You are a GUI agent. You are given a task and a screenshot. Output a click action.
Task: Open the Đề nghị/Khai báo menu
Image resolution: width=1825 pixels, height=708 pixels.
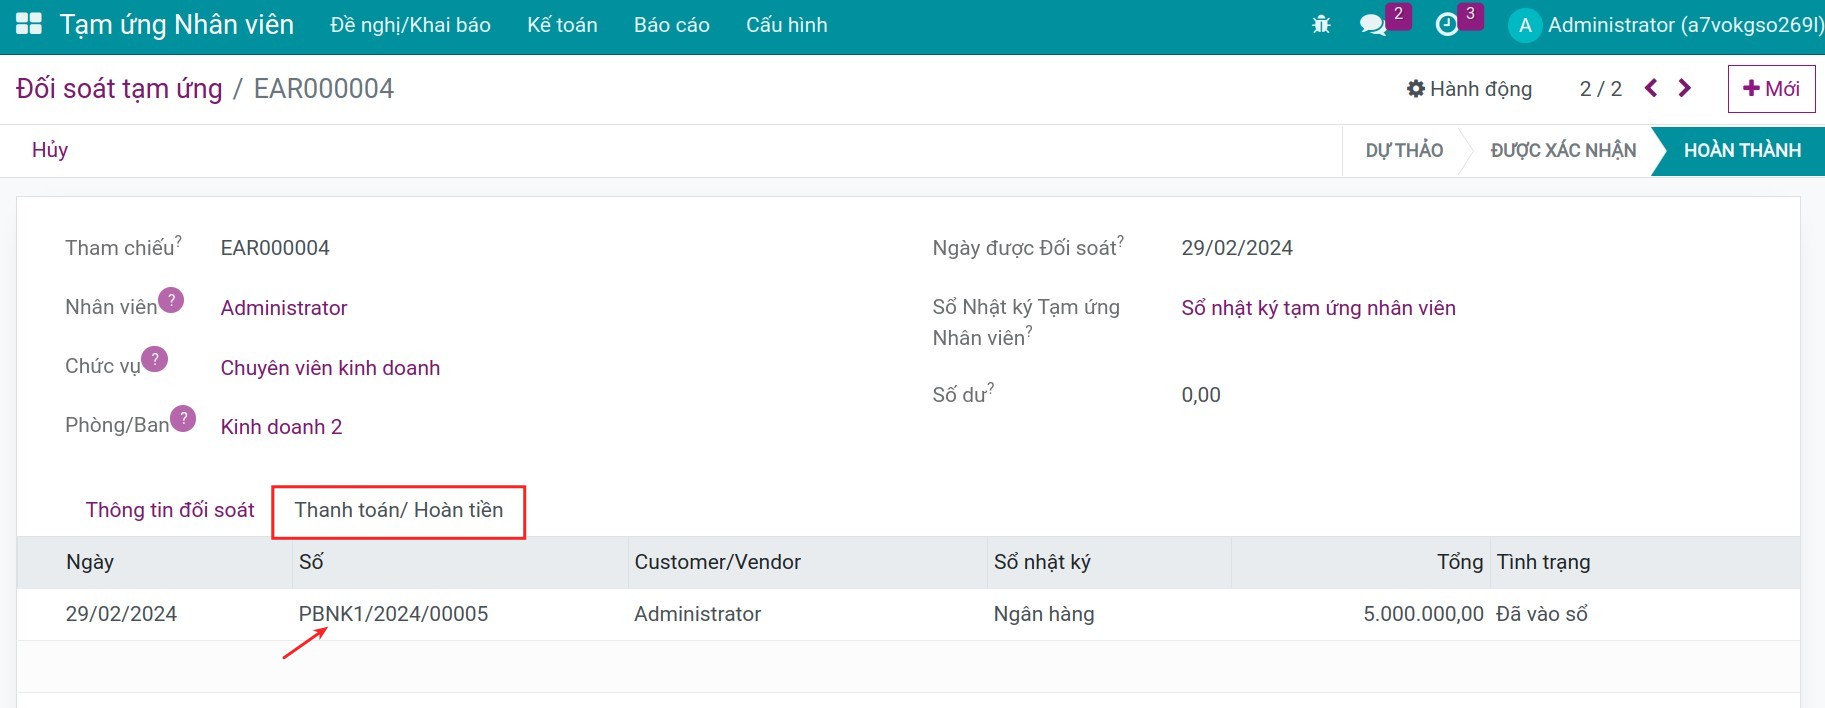(410, 25)
